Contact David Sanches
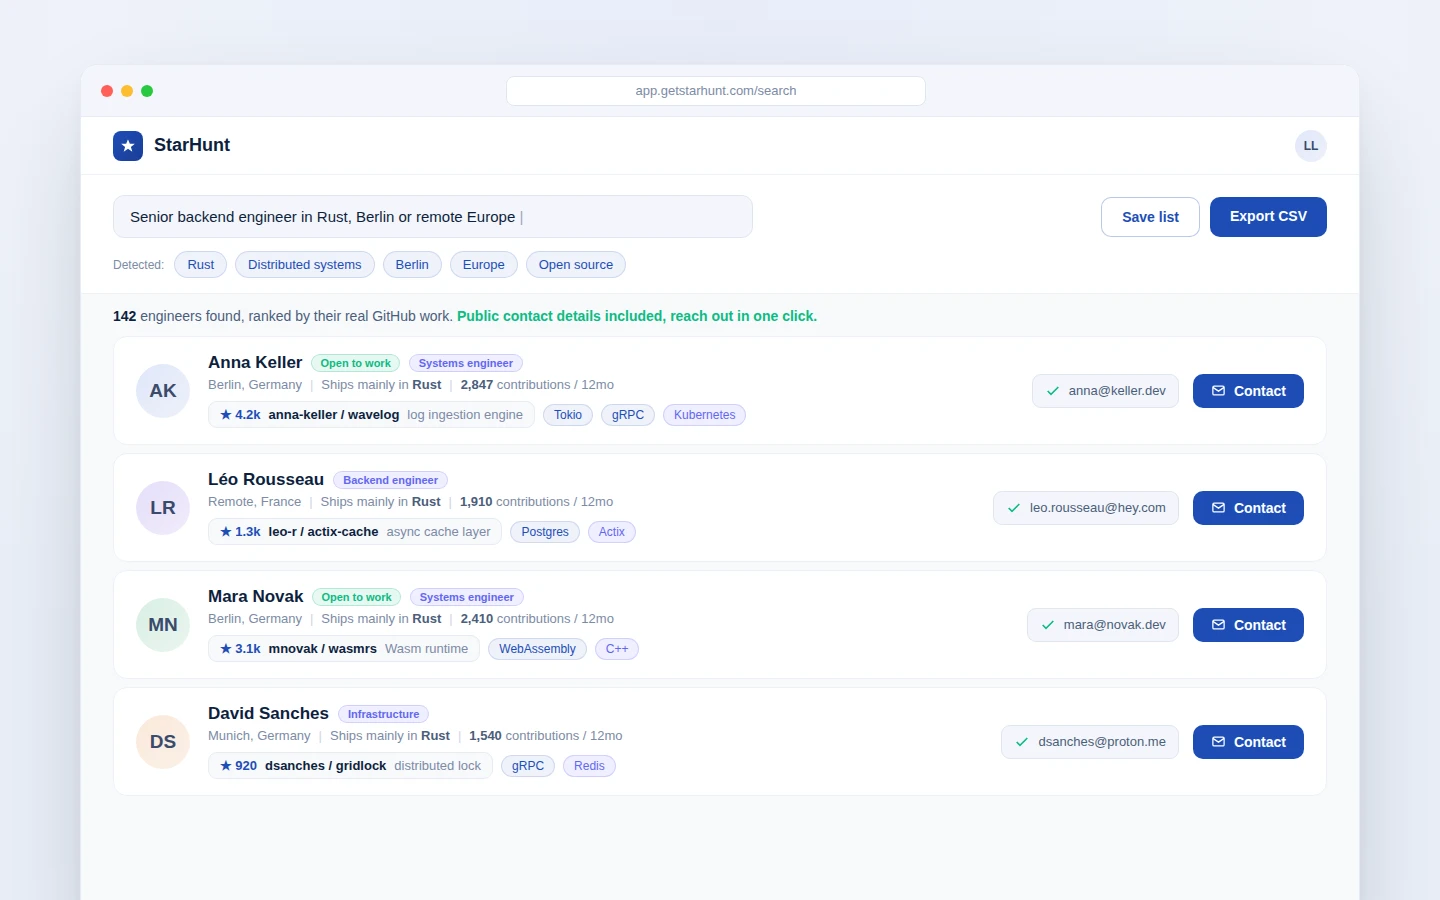The height and width of the screenshot is (900, 1440). 1248,742
